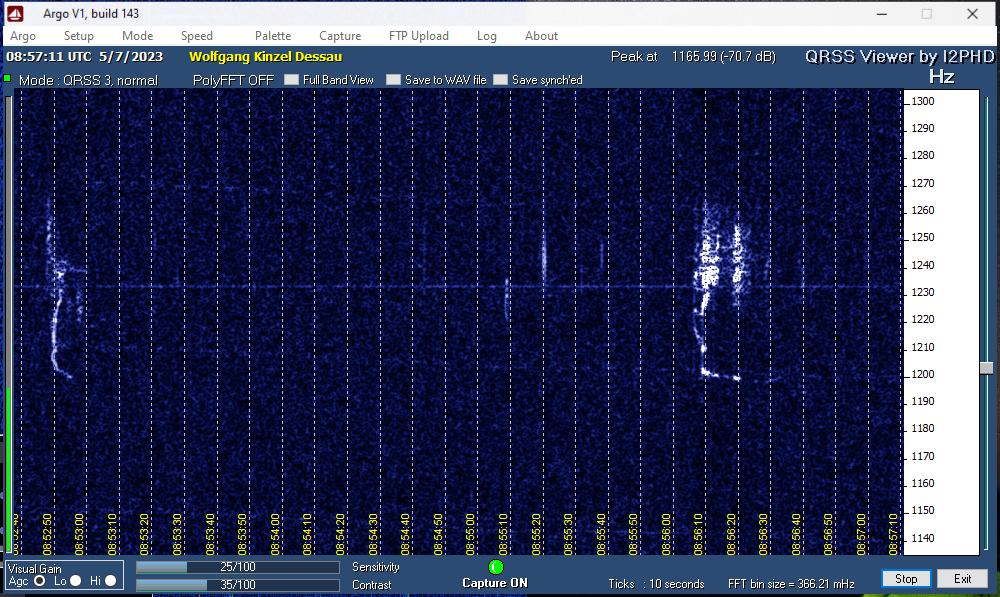Image resolution: width=1000 pixels, height=597 pixels.
Task: Open the Speed menu
Action: click(196, 36)
